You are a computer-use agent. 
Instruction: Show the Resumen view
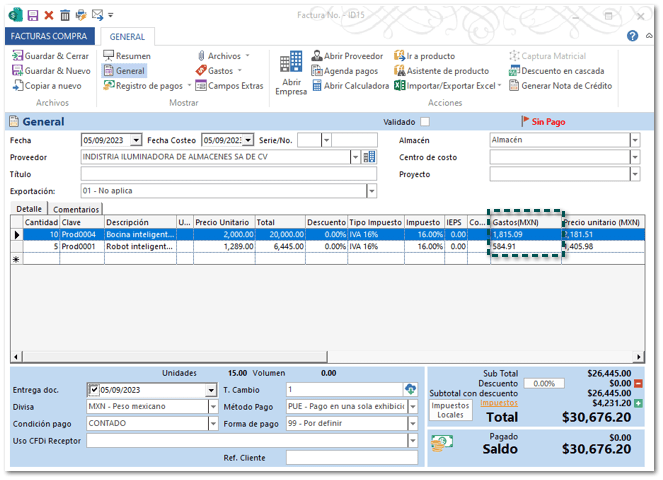(127, 56)
